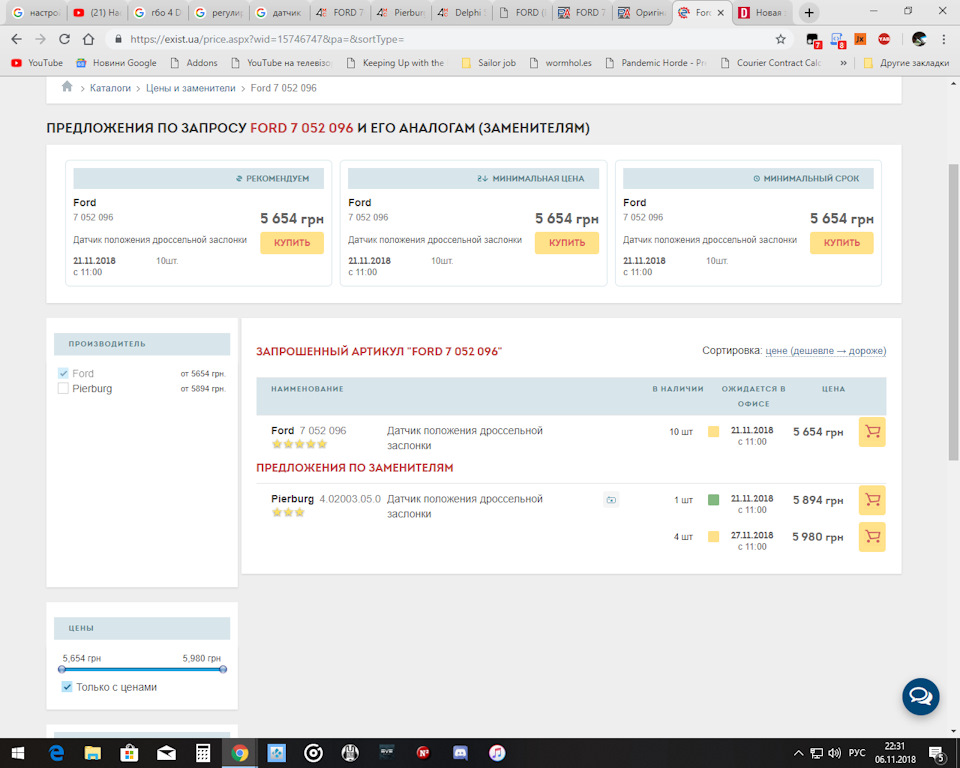960x768 pixels.
Task: Expand the bookmarks overflow chevron
Action: 843,63
